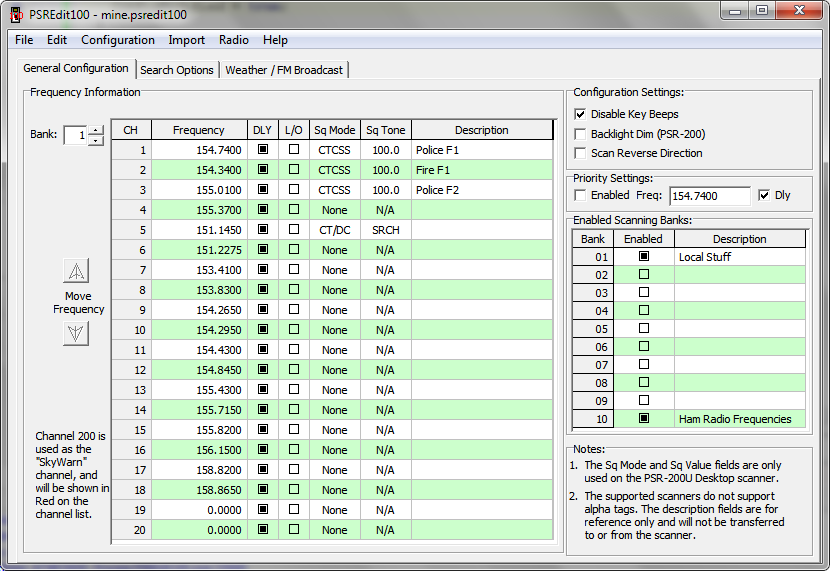Select the Sq Mode cell for channel 2
830x571 pixels.
pos(335,170)
